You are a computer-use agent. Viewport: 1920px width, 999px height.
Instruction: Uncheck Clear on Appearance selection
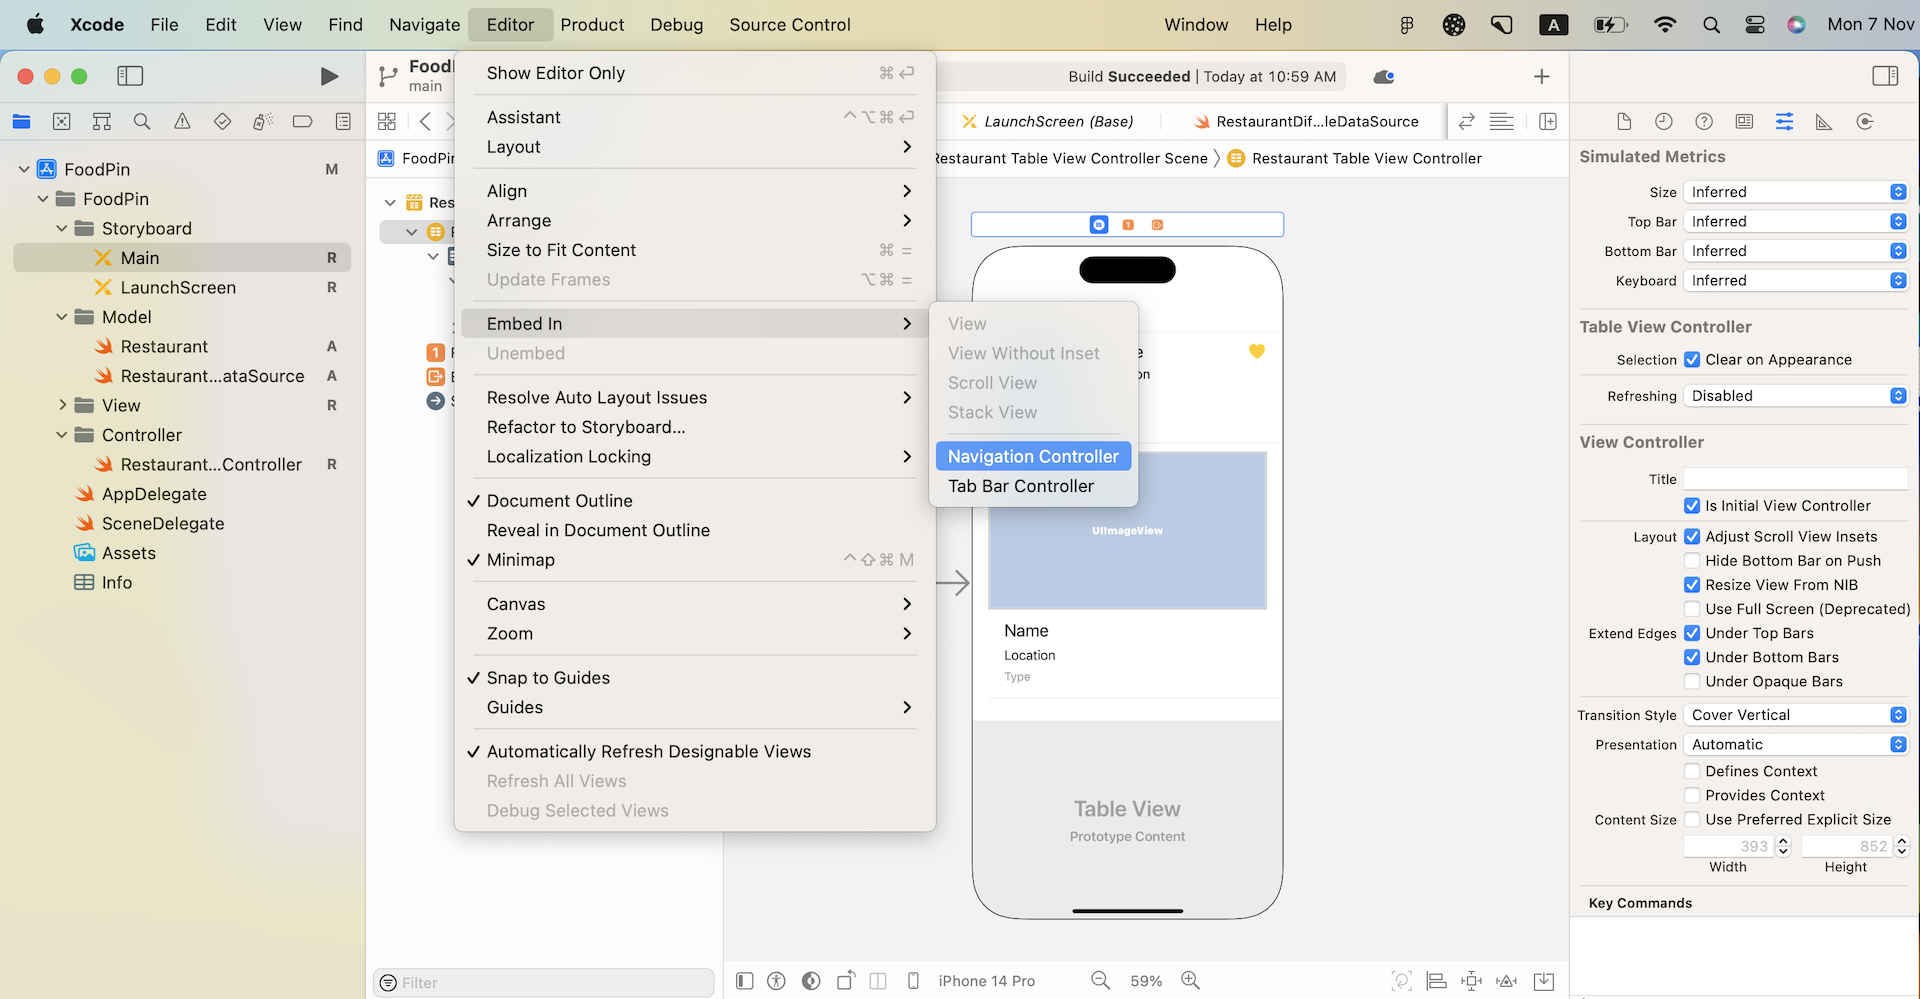(1692, 359)
